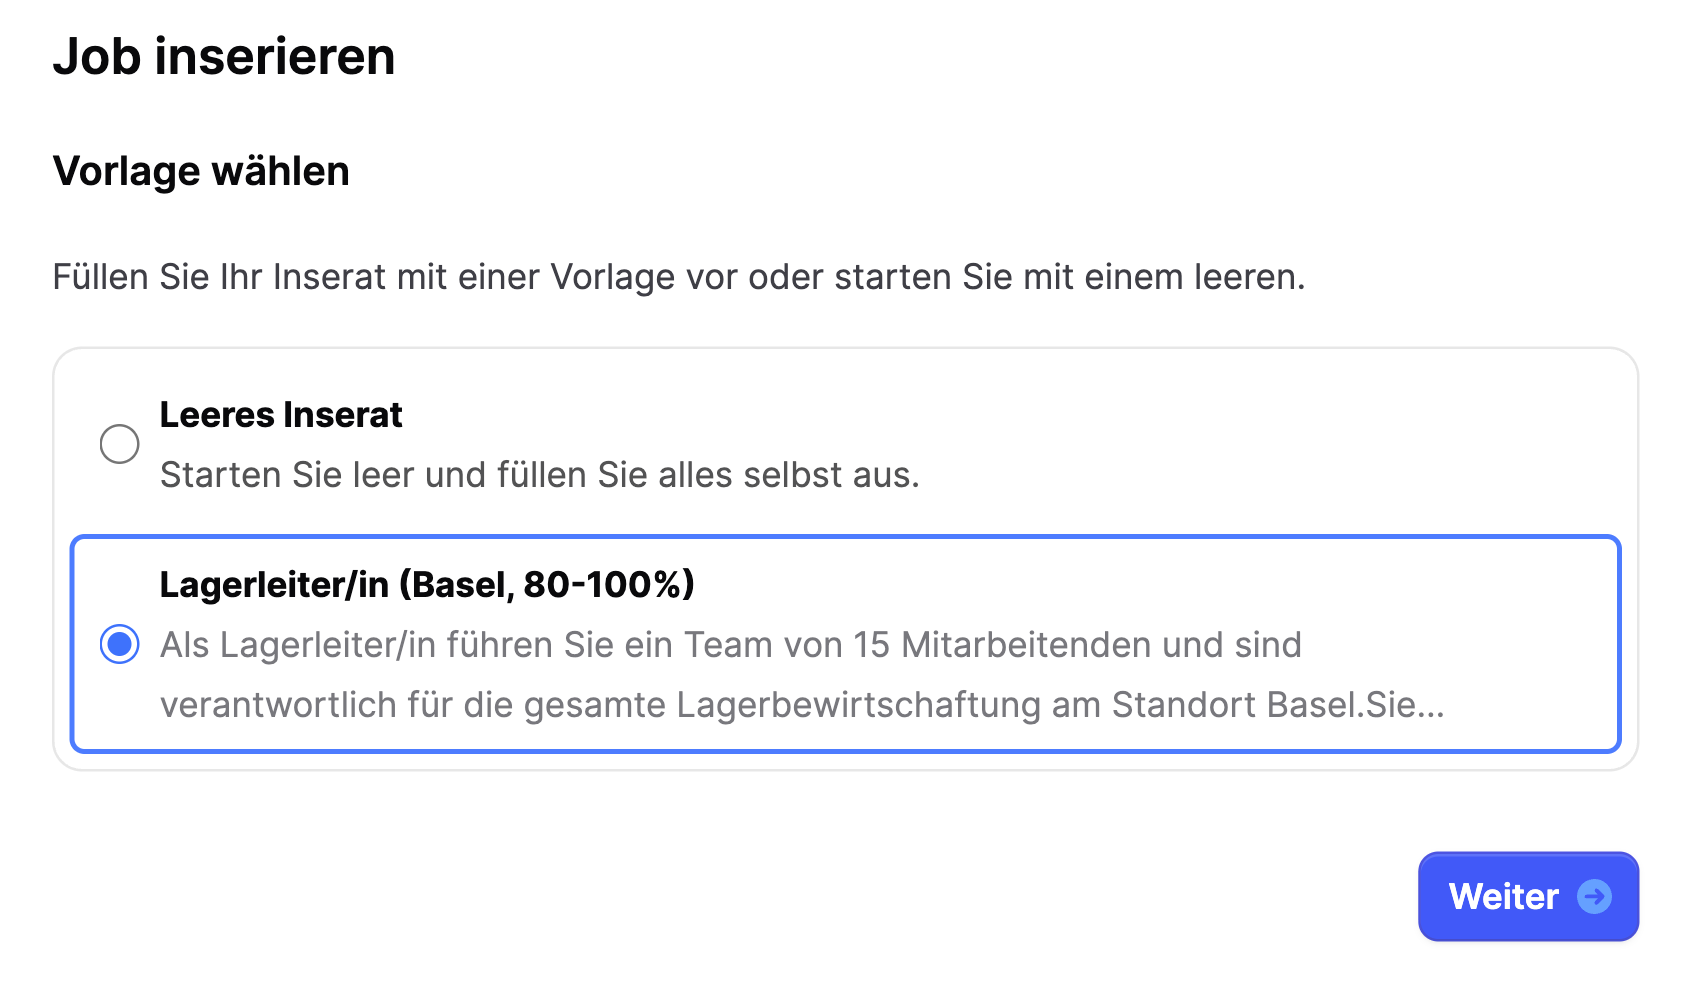Click the Vorlage wählen section title
This screenshot has width=1692, height=990.
[202, 171]
